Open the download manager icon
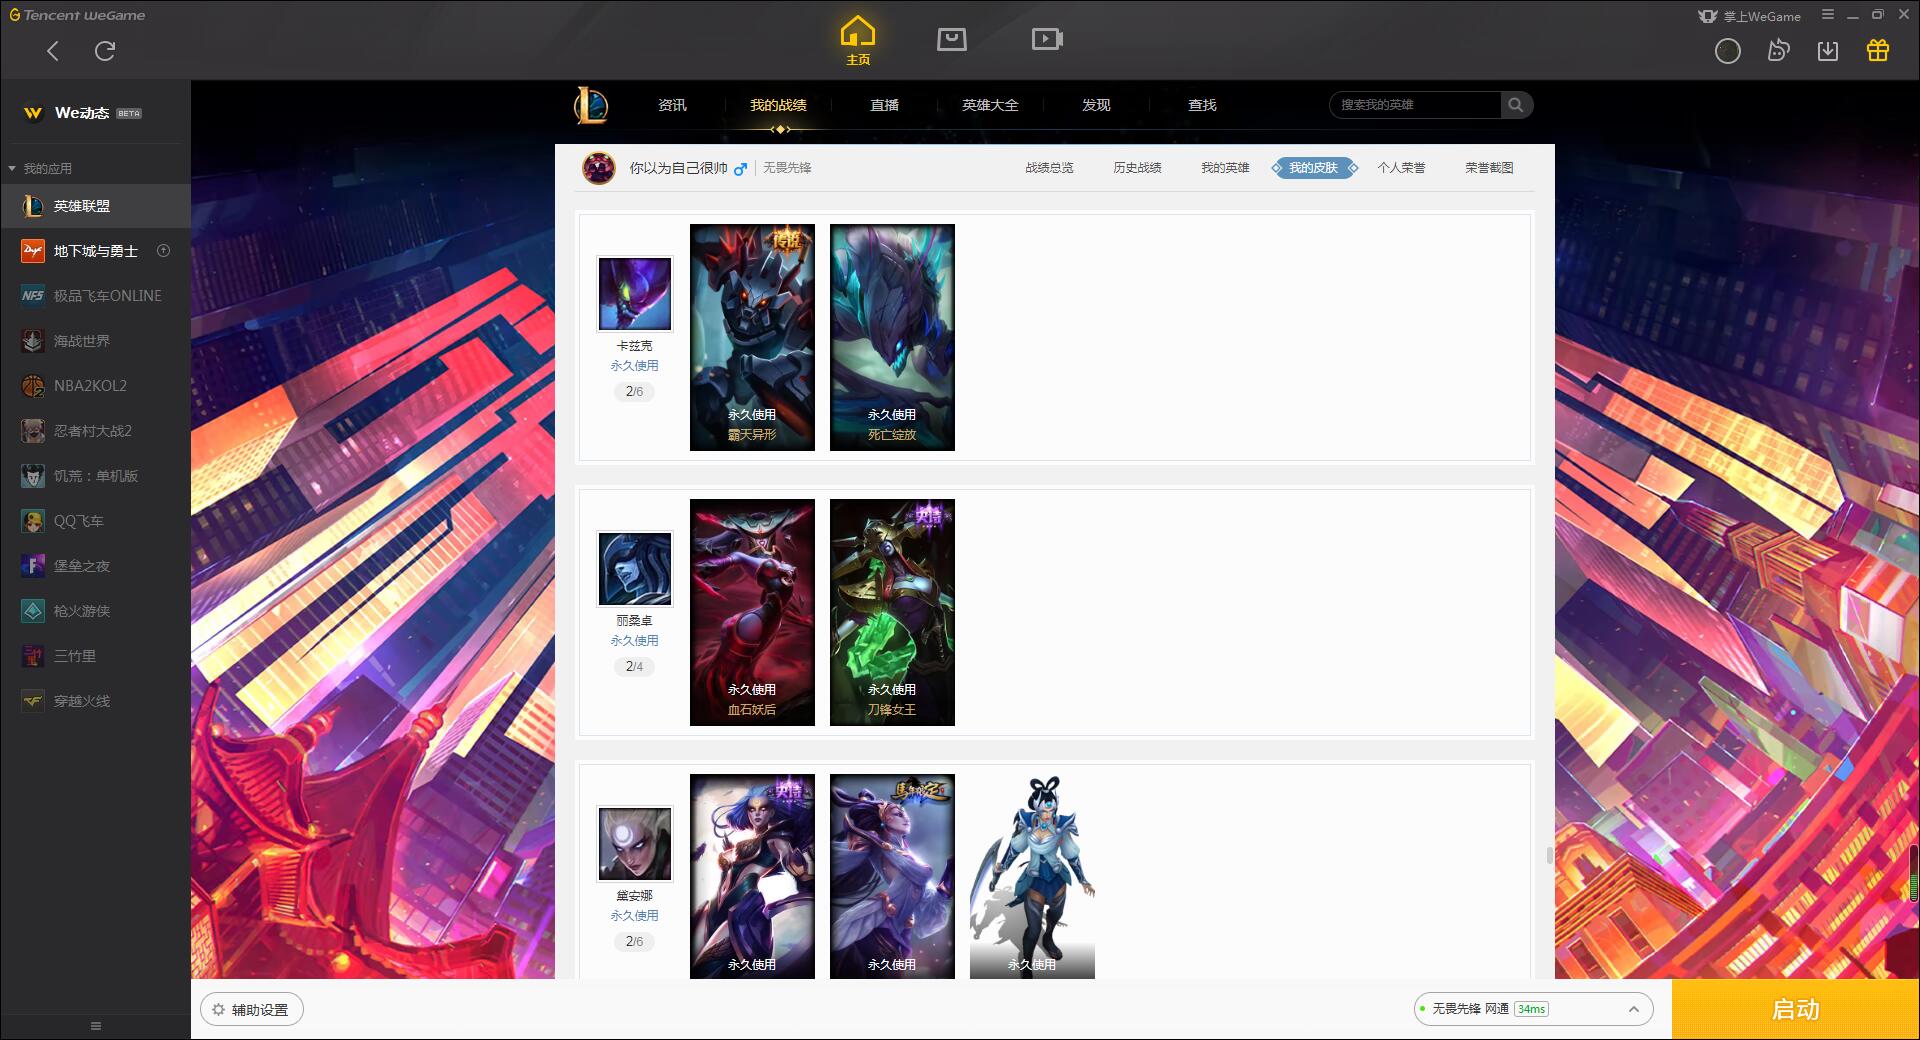Image resolution: width=1920 pixels, height=1040 pixels. point(1828,51)
